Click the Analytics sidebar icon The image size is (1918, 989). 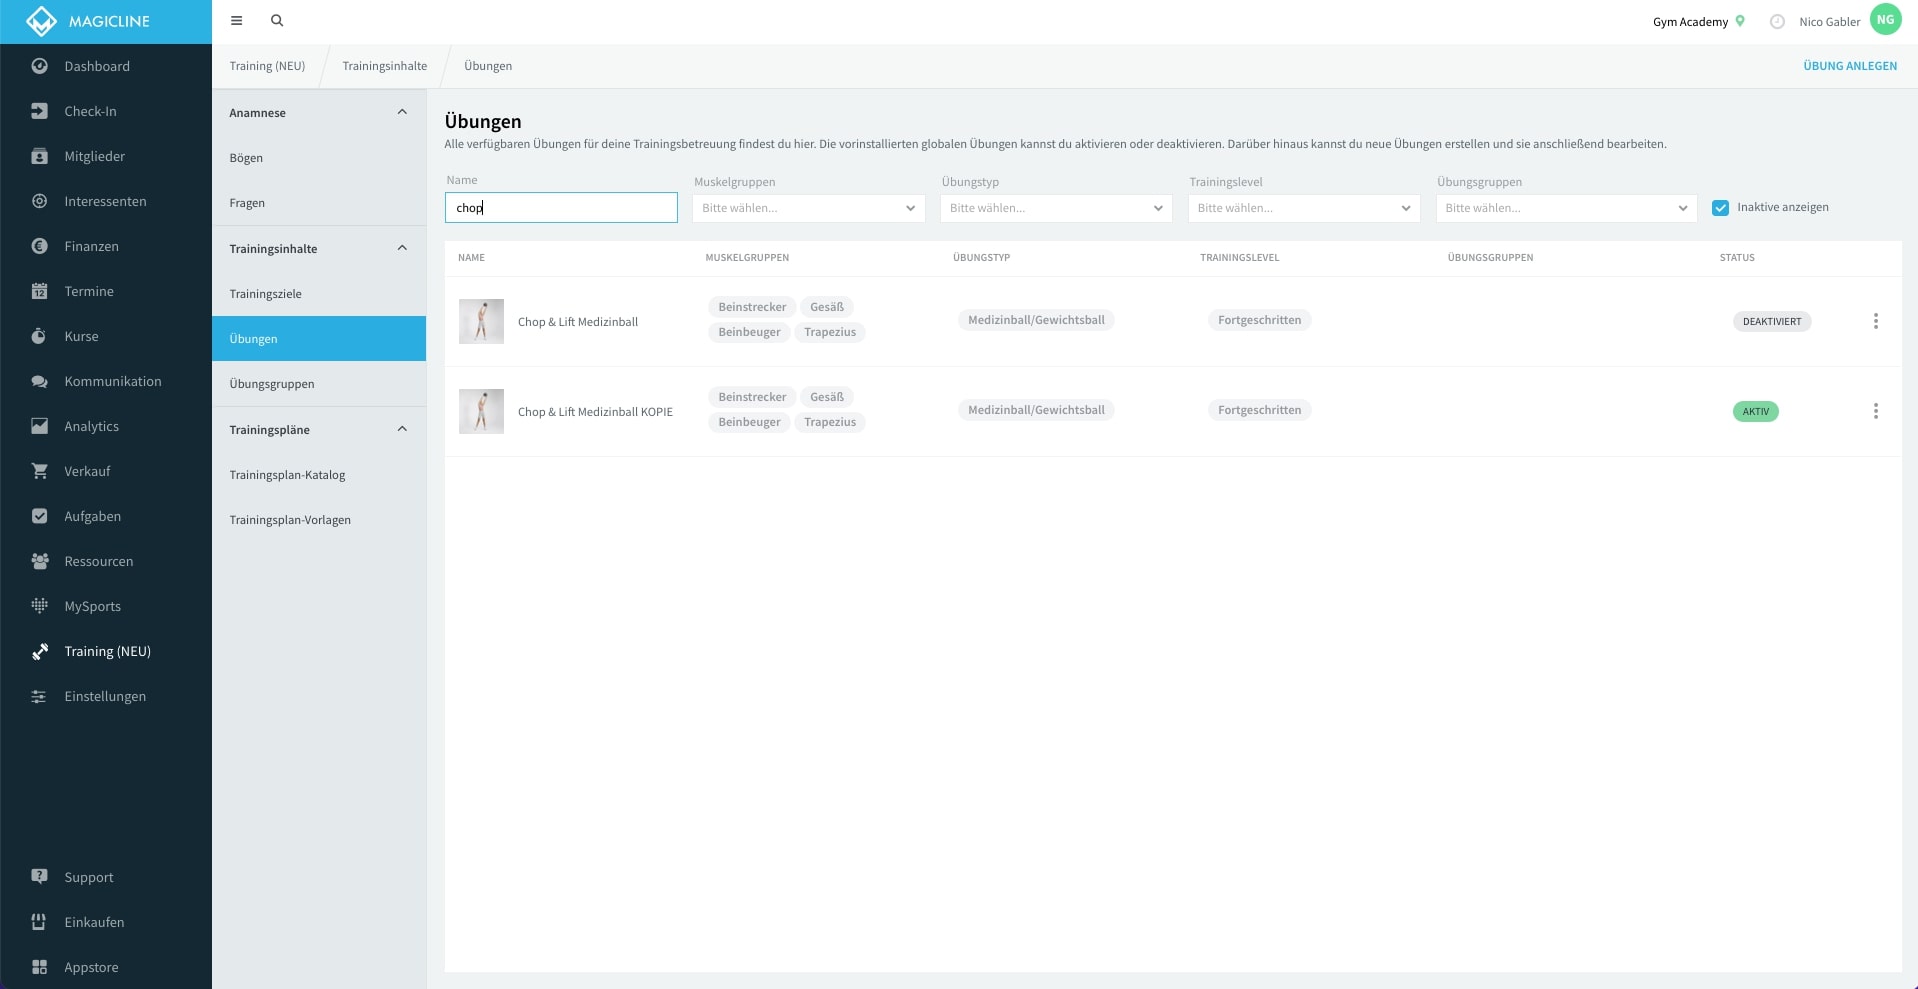[x=39, y=426]
